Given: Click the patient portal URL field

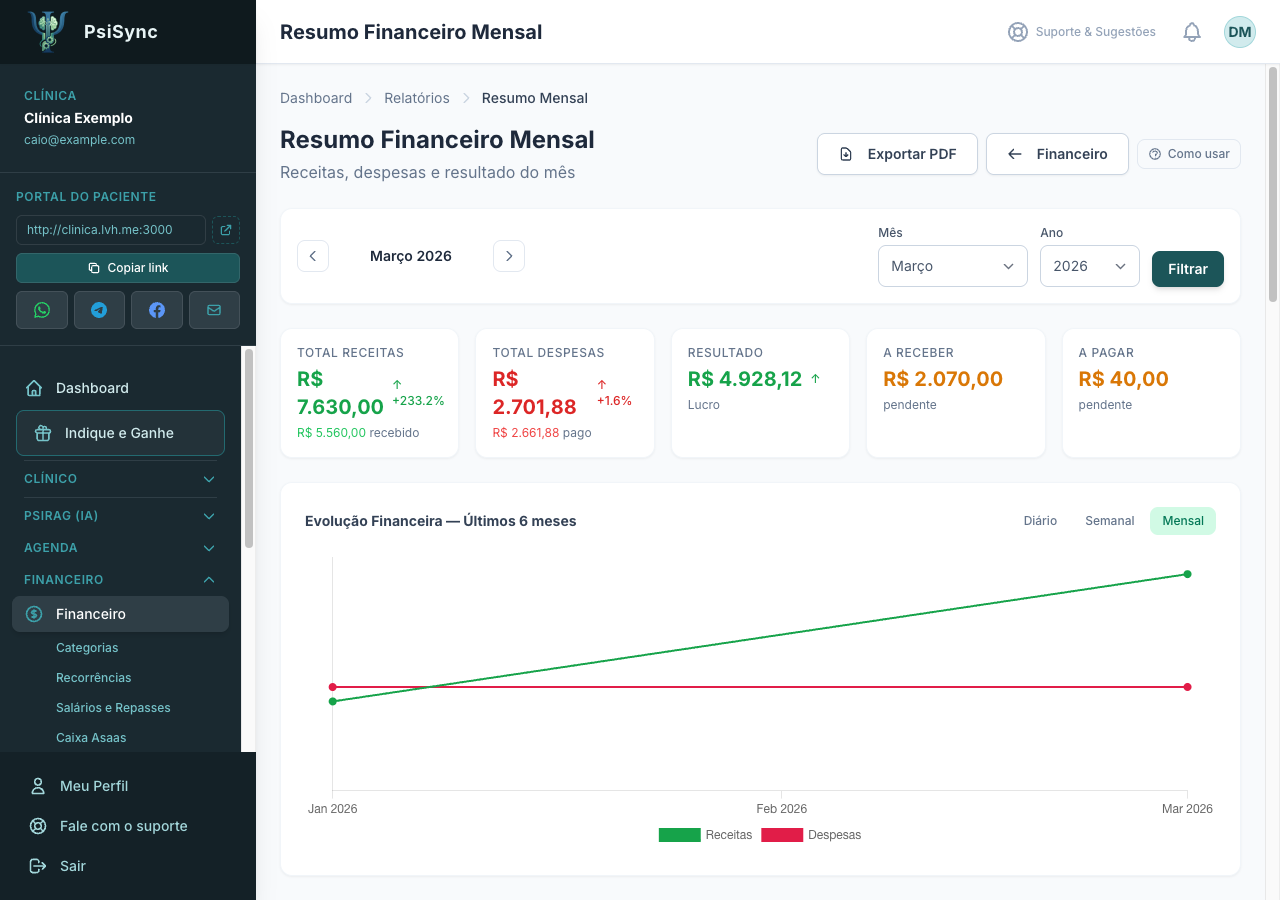Looking at the screenshot, I should [x=111, y=230].
